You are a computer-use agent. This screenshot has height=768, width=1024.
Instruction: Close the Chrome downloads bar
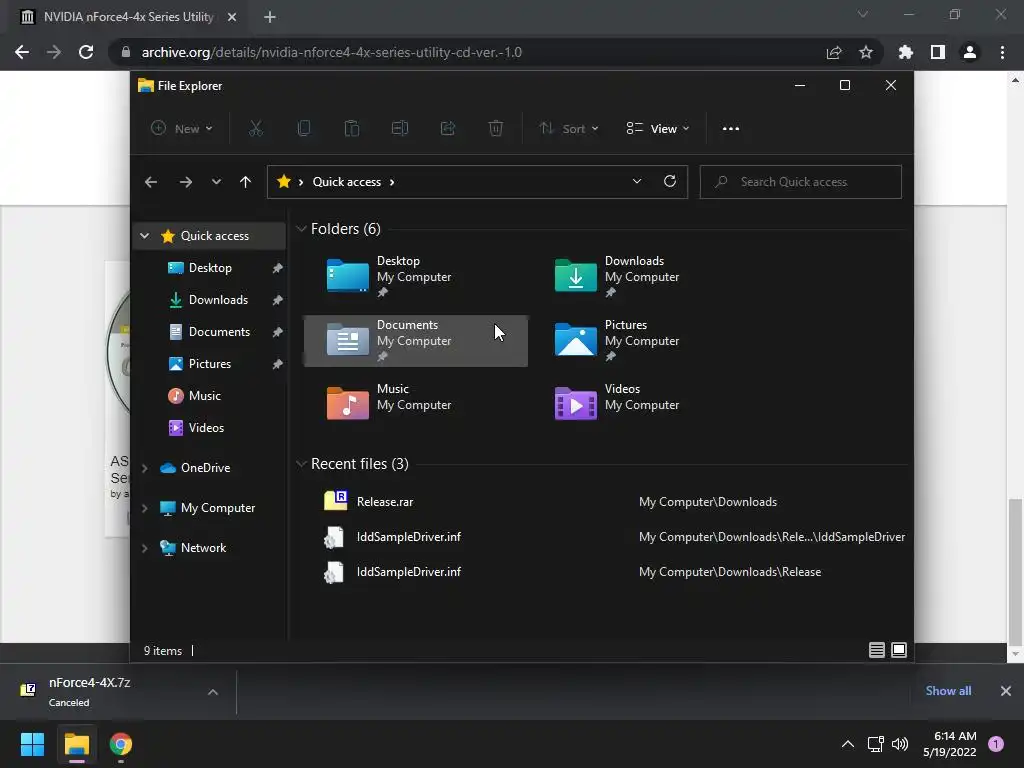1006,691
